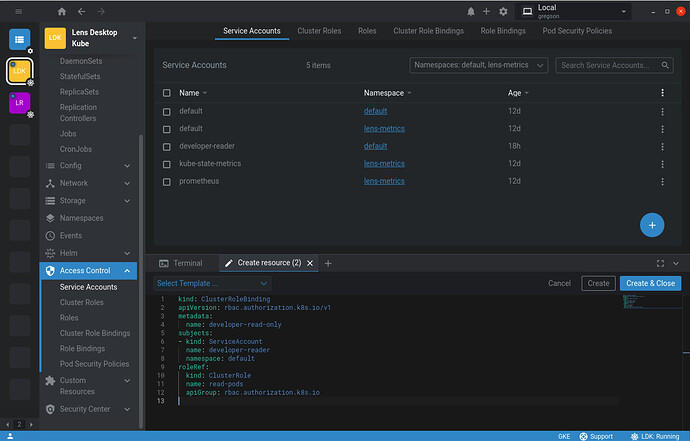Toggle the select-all checkbox in table header

coord(168,92)
